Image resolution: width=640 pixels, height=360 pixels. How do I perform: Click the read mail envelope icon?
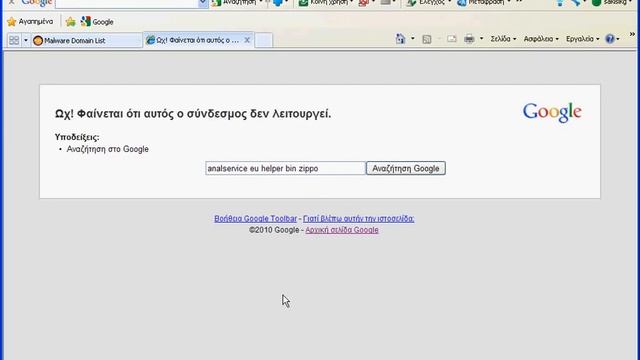[x=451, y=39]
